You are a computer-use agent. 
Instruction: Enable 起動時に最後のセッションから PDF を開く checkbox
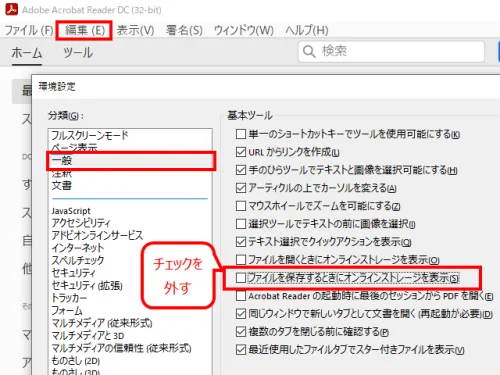click(x=241, y=296)
